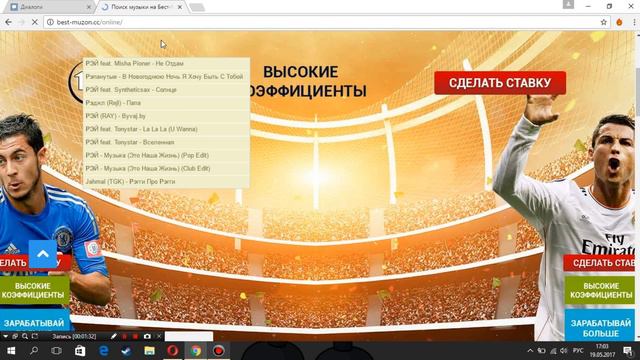The height and width of the screenshot is (360, 640).
Task: Click the site info icon in the address bar
Action: coord(50,22)
